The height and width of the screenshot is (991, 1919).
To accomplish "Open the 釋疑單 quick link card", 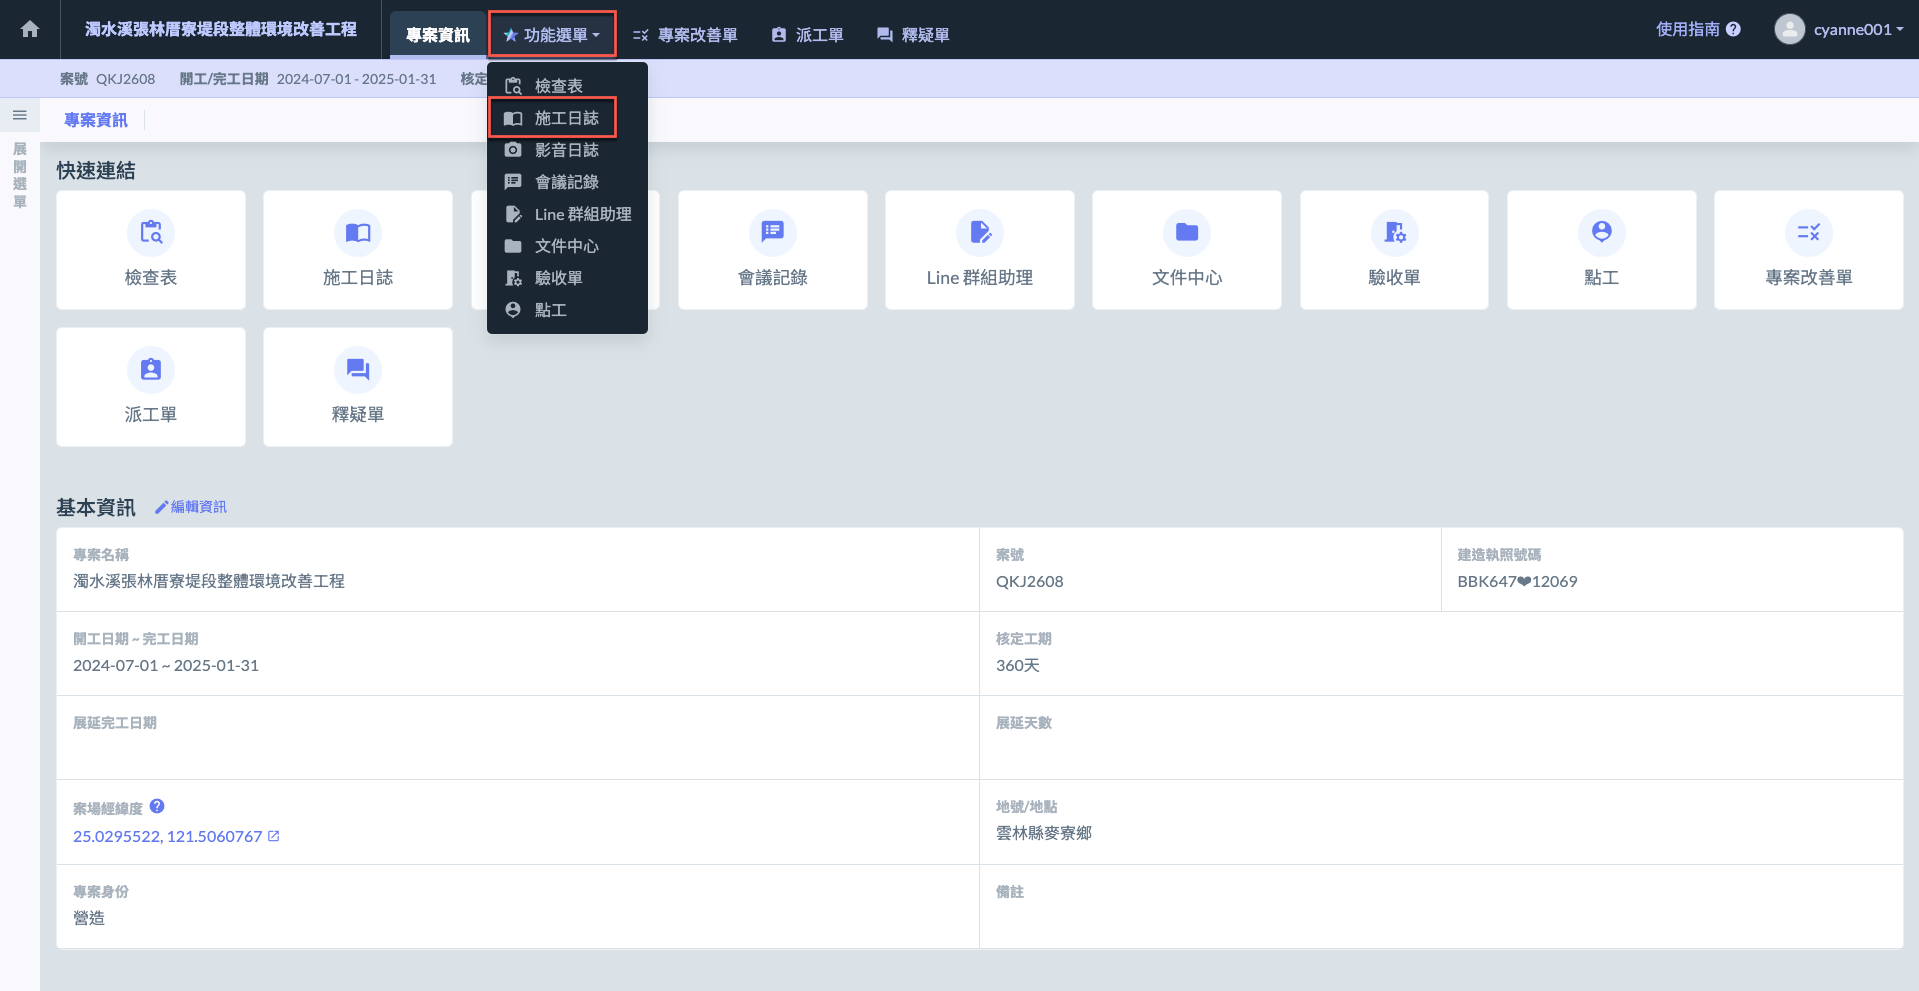I will (358, 387).
